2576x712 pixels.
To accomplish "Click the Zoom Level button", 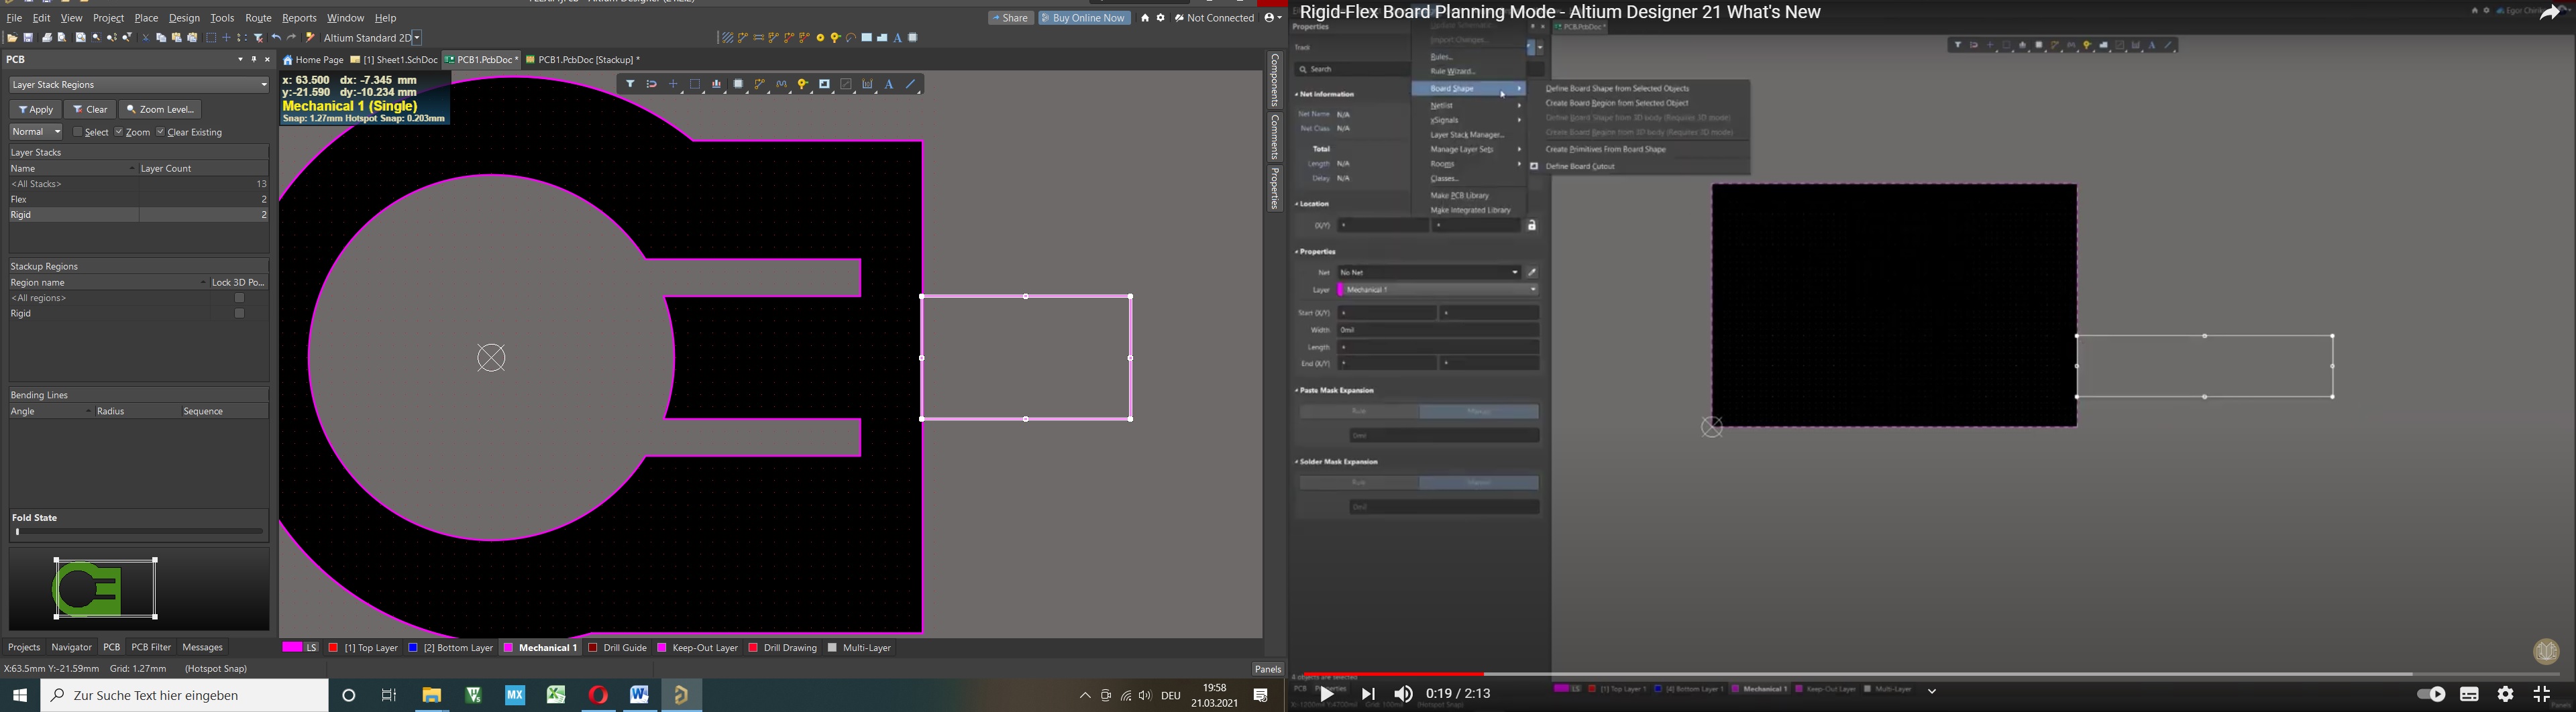I will (x=160, y=109).
